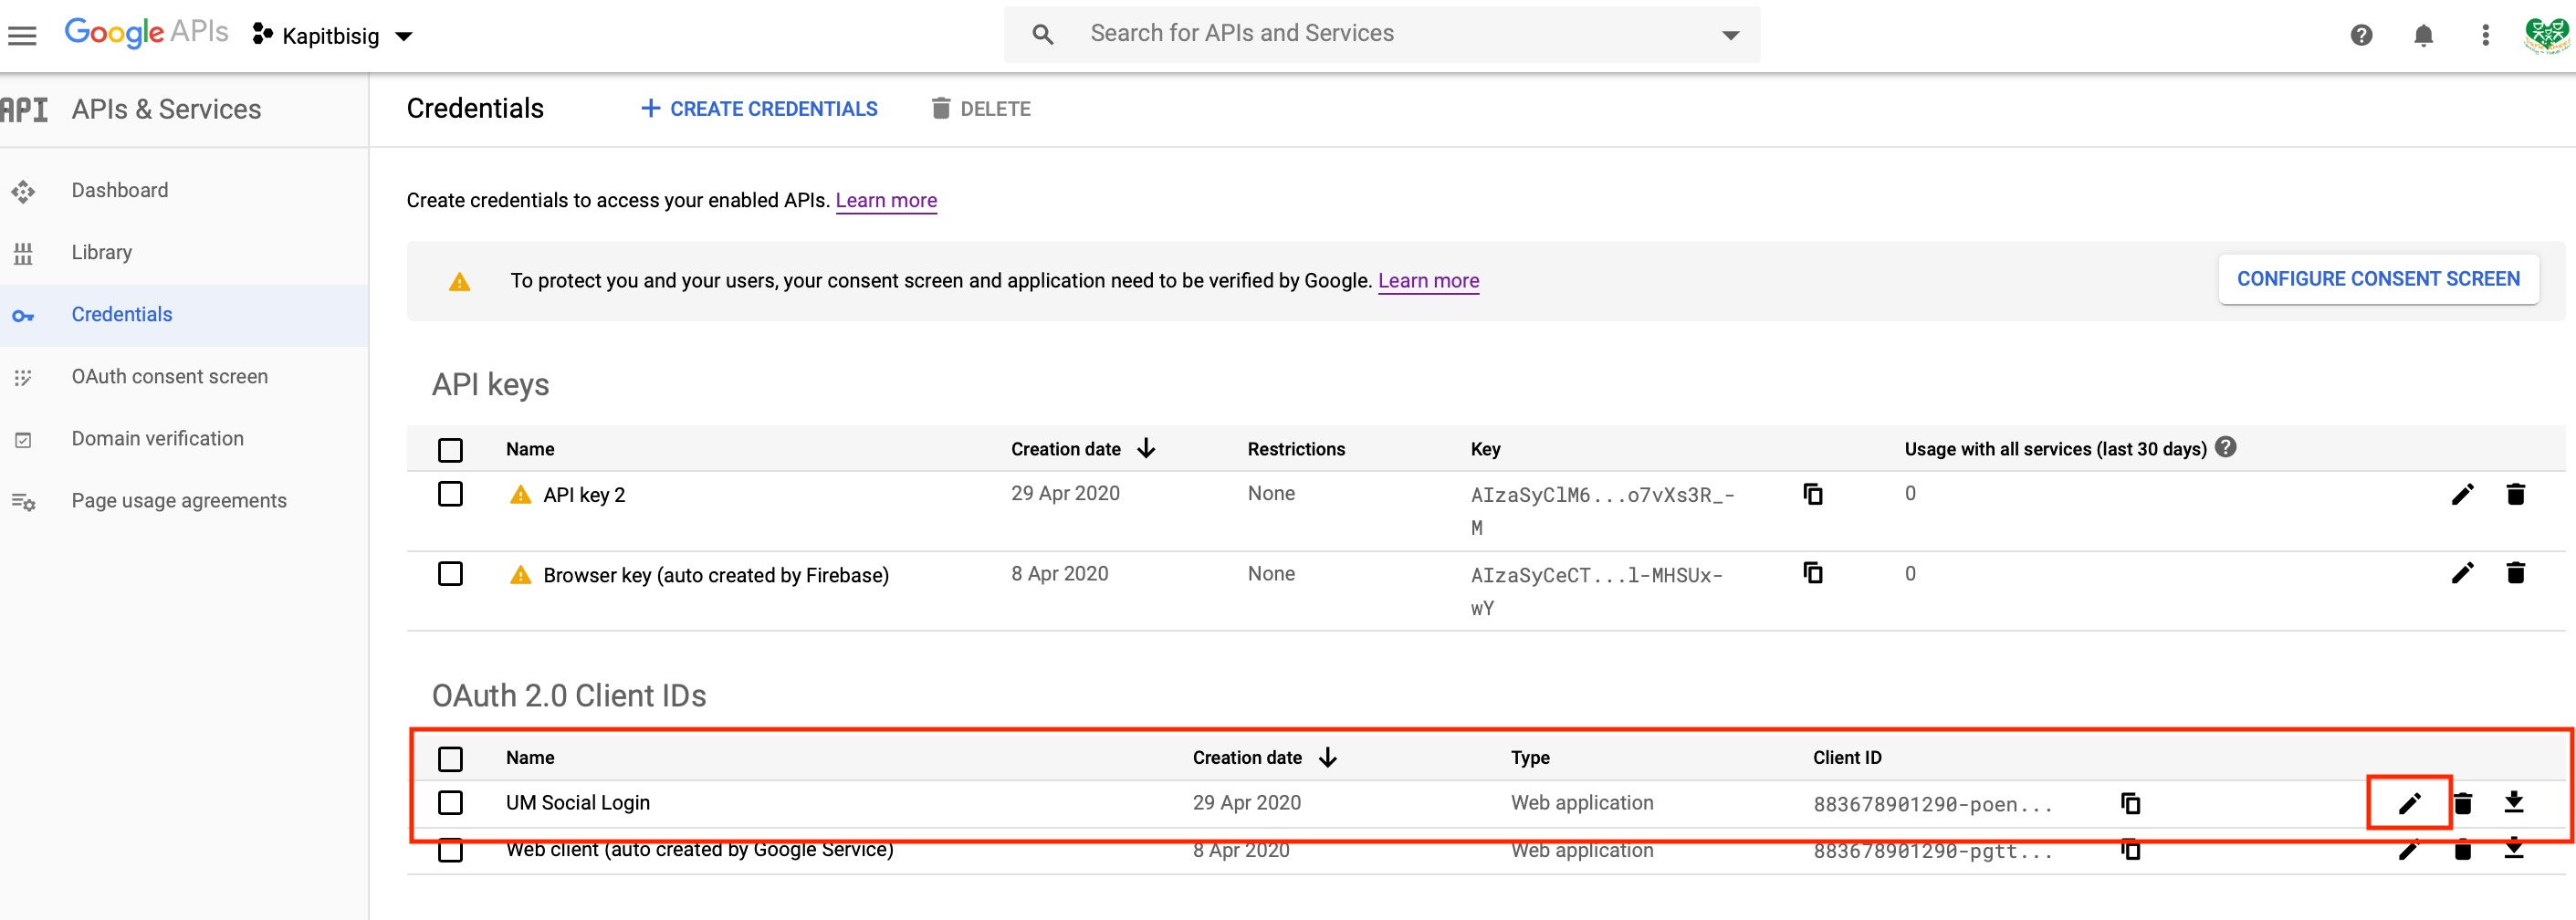This screenshot has width=2576, height=920.
Task: Edit the Browser key with pencil icon
Action: coord(2462,573)
